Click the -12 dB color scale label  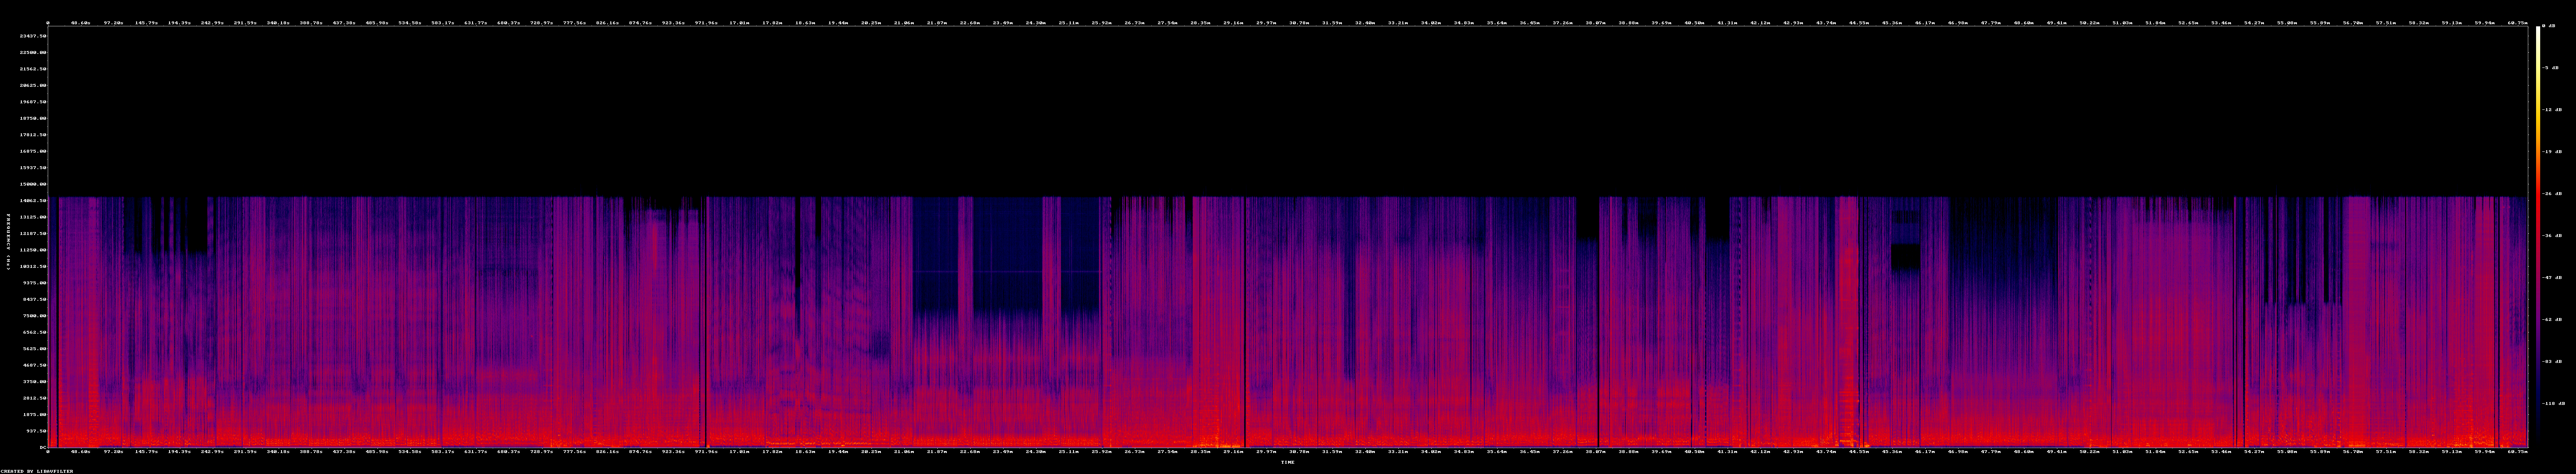[x=2552, y=109]
